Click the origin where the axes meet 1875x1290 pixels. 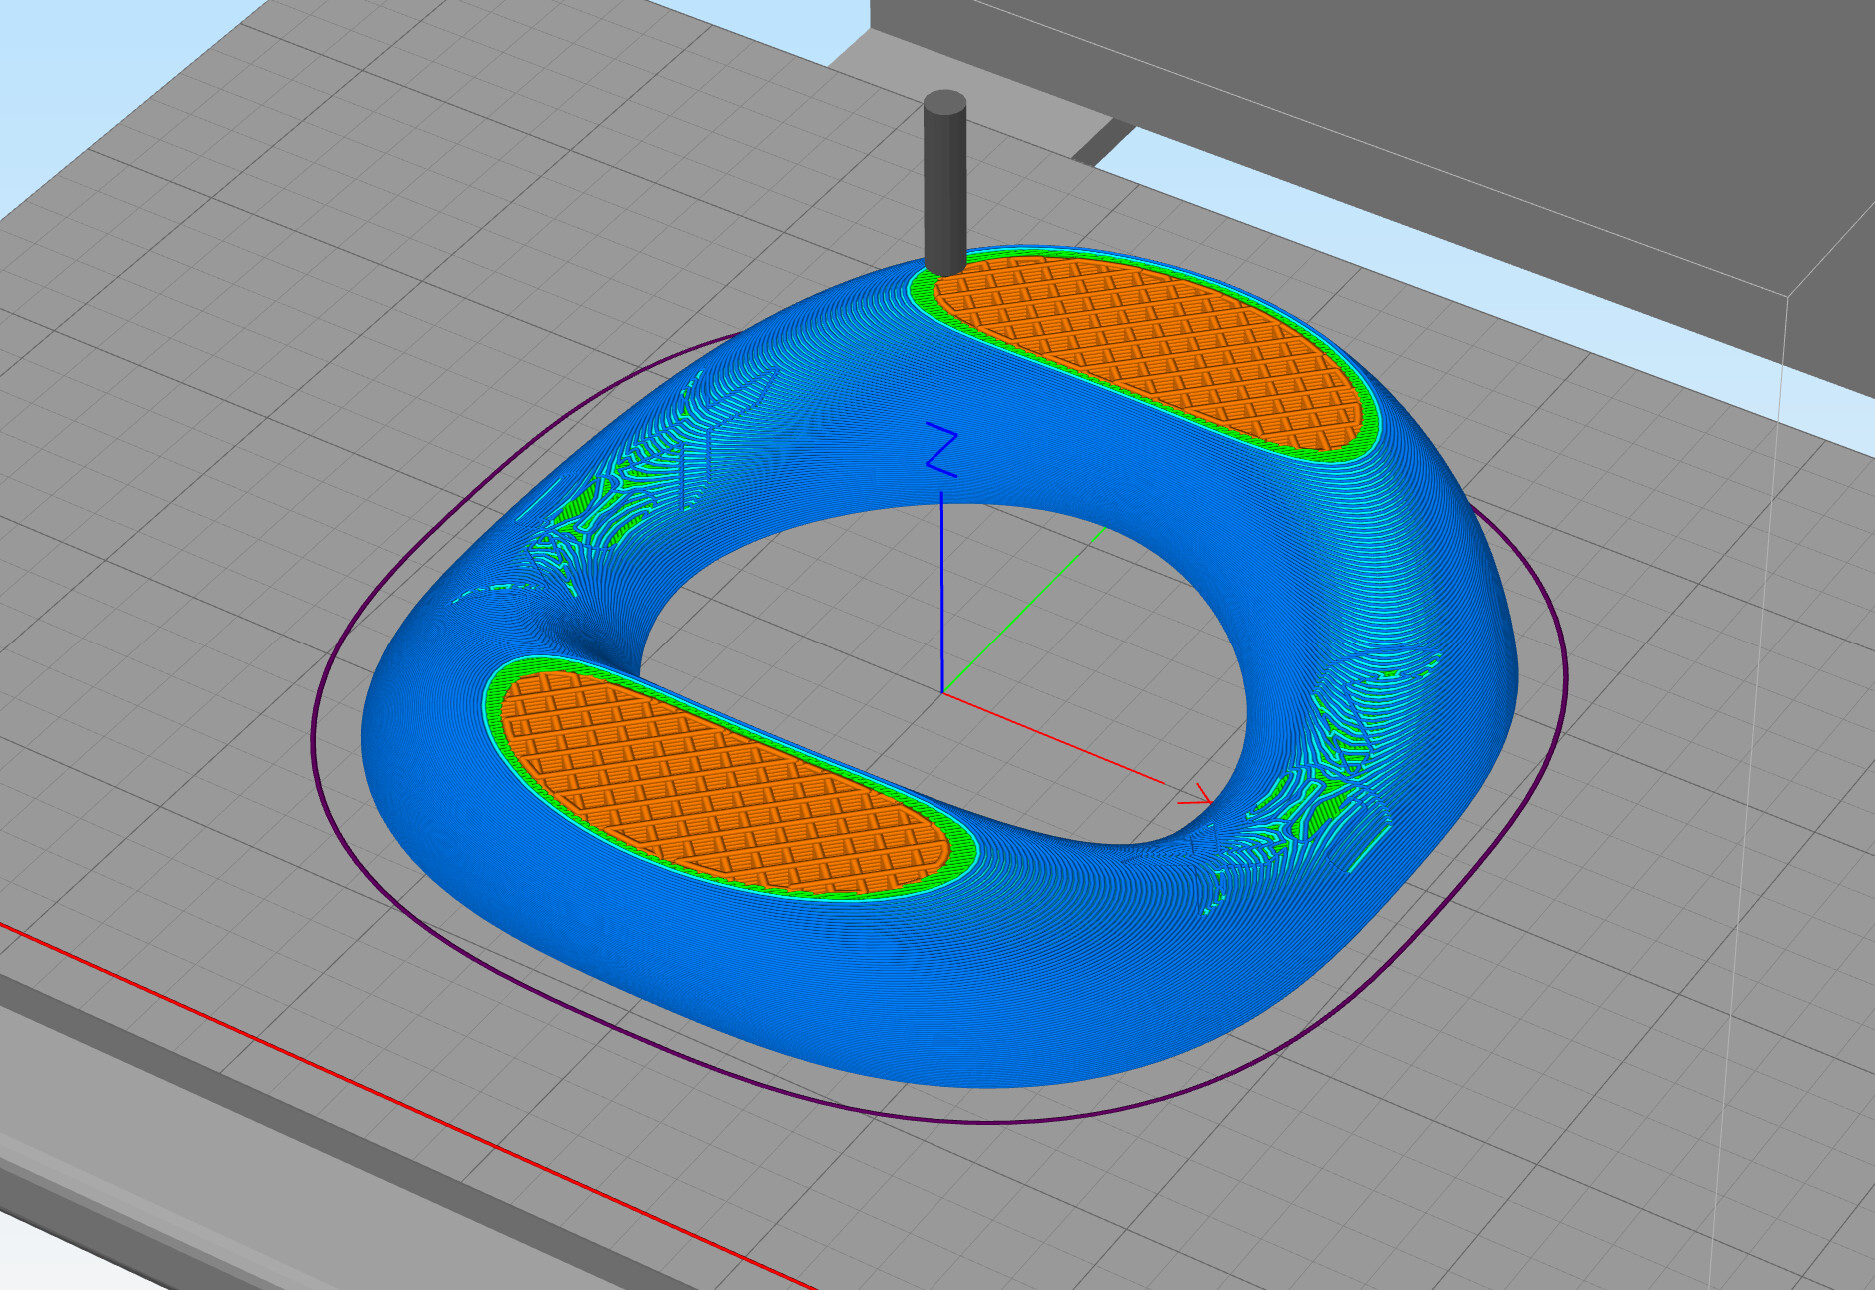click(942, 691)
